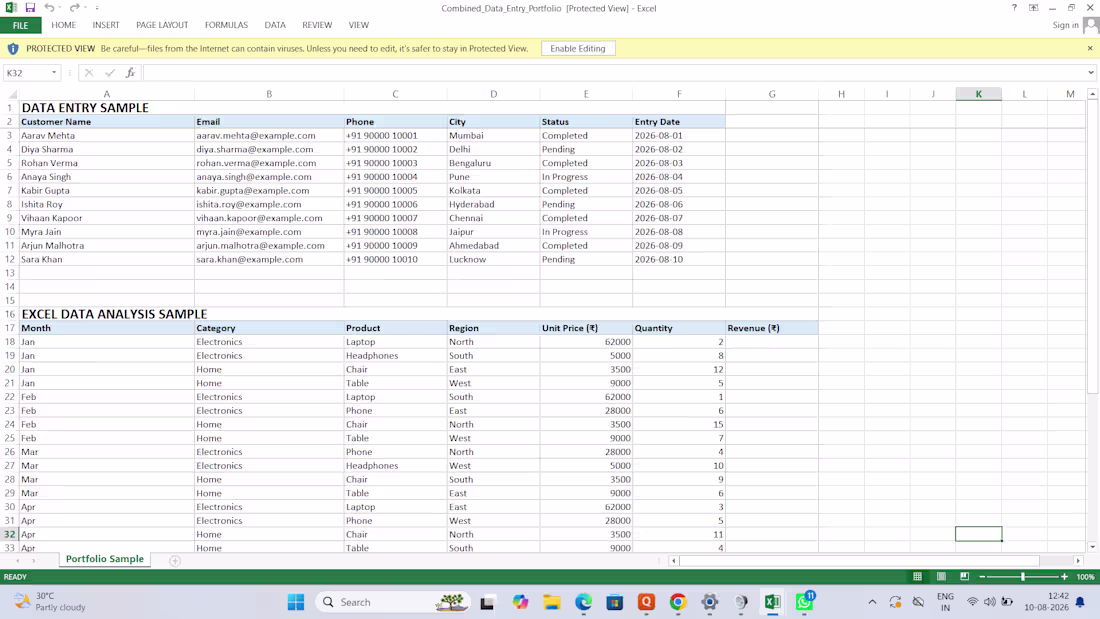Add a new sheet with plus icon
Screen dimensions: 1100x619
[175, 560]
